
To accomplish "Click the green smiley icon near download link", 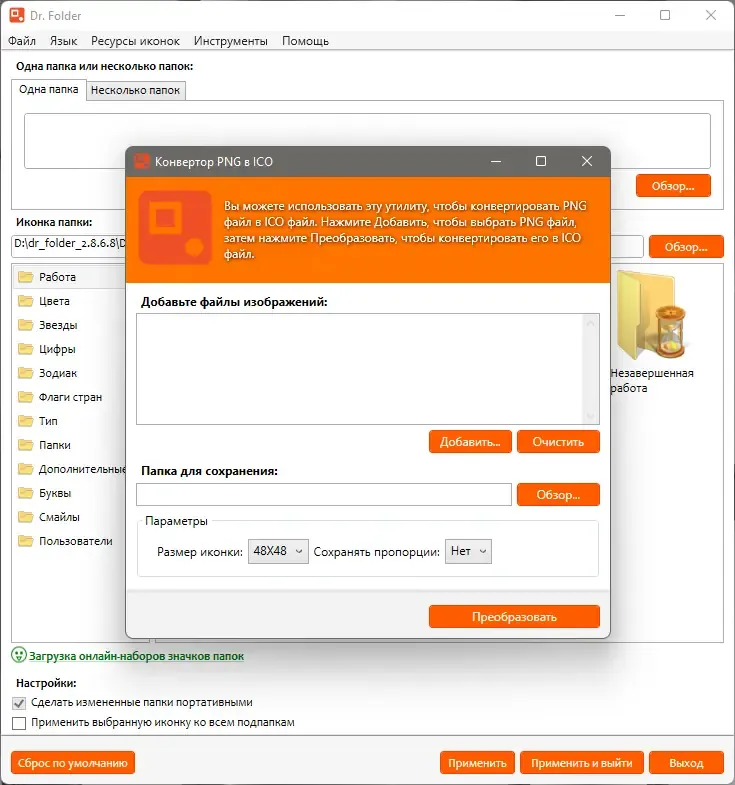I will (19, 655).
